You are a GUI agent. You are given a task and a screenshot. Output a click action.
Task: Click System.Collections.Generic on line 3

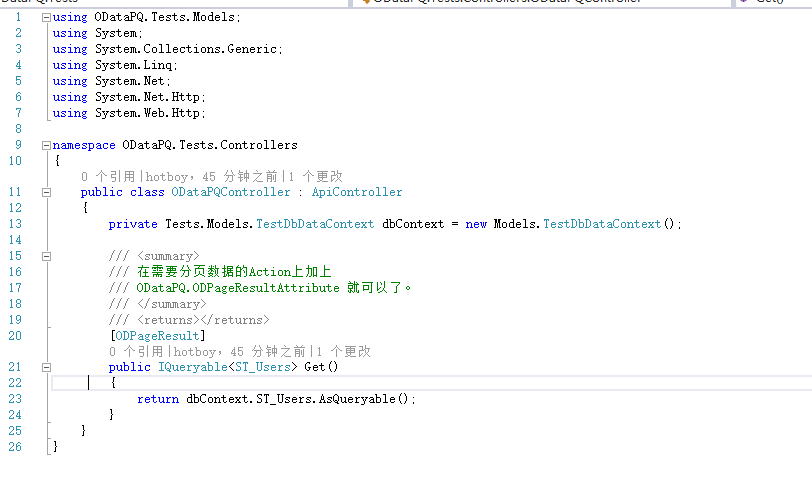186,49
